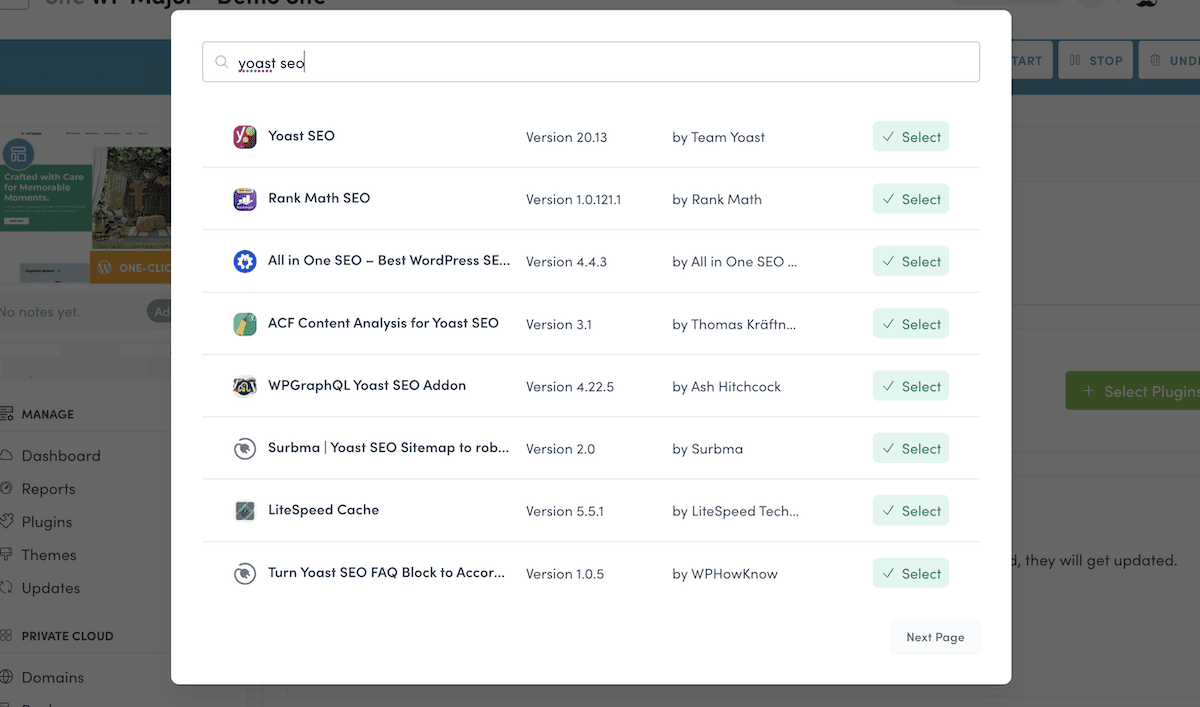Click the Version 4.4.3 text
This screenshot has height=707, width=1200.
(x=566, y=261)
